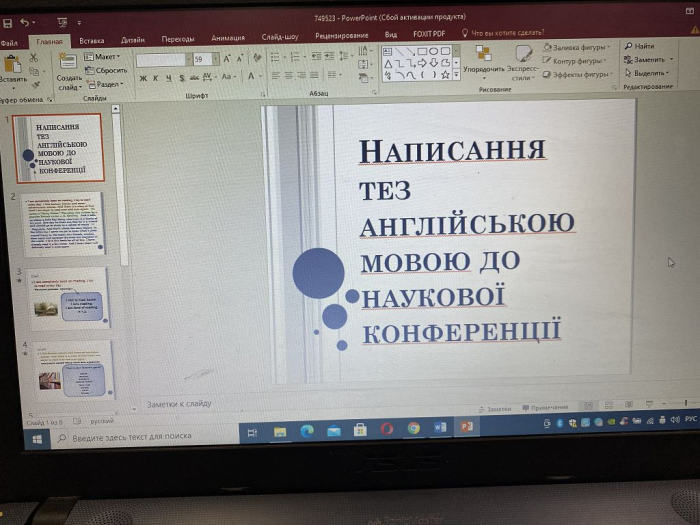Open Express Styles (Экспресс-стили) gallery
The width and height of the screenshot is (700, 525).
coord(523,59)
